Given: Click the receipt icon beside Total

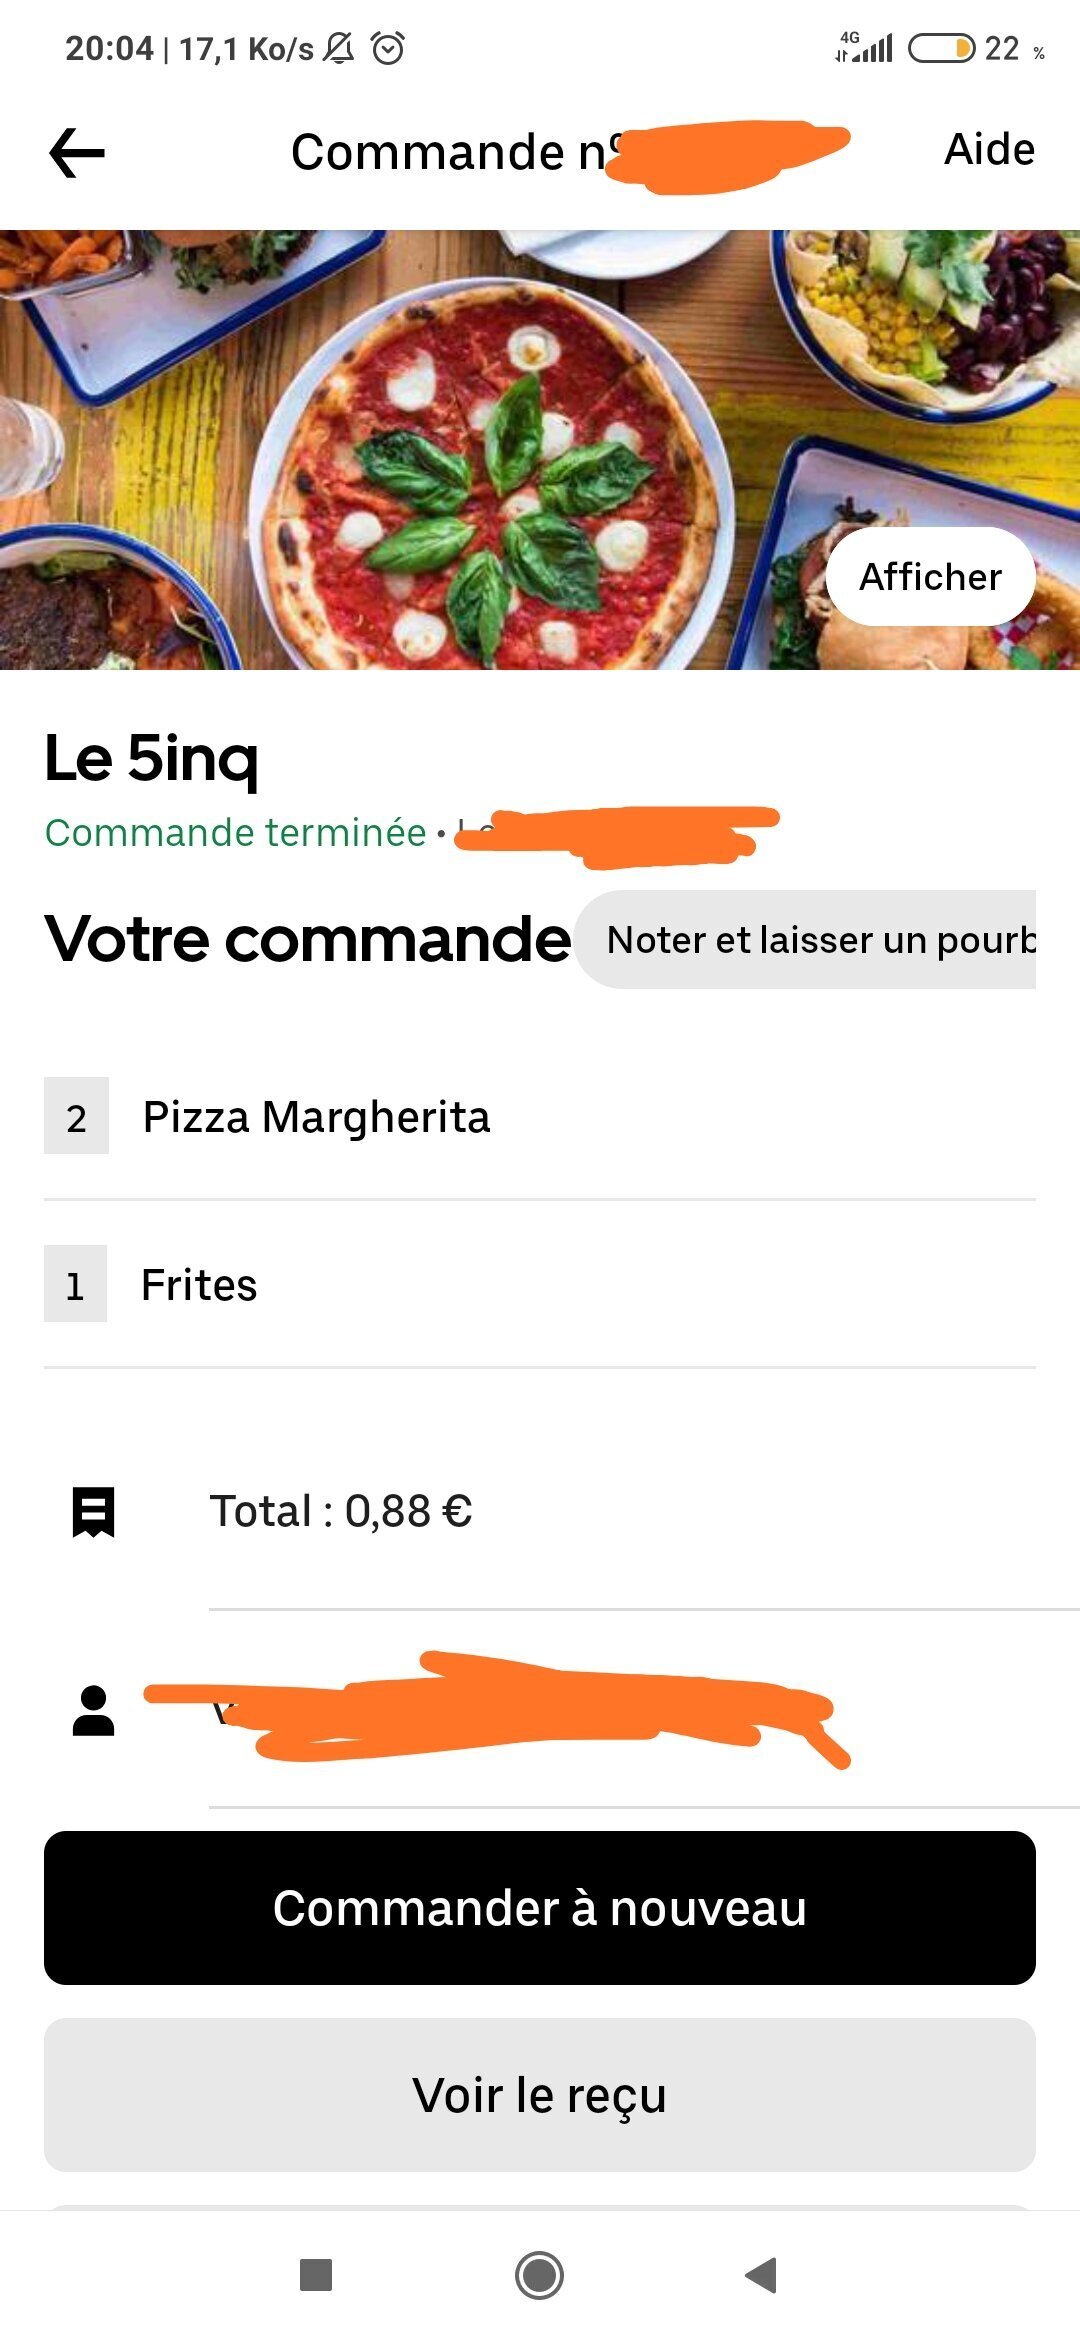Looking at the screenshot, I should tap(93, 1511).
